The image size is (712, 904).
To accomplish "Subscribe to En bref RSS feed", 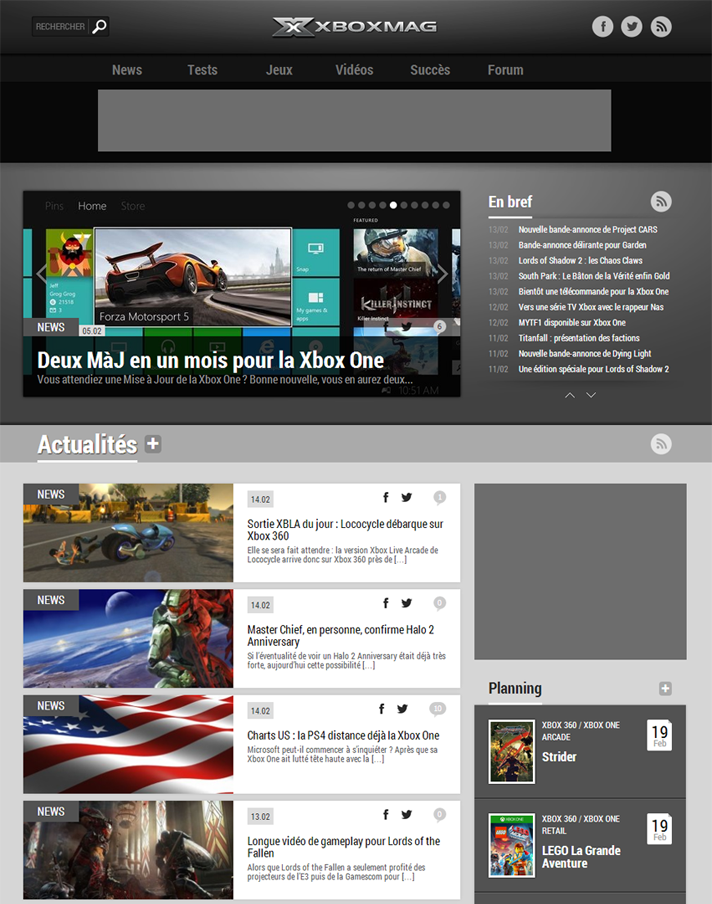I will 661,201.
